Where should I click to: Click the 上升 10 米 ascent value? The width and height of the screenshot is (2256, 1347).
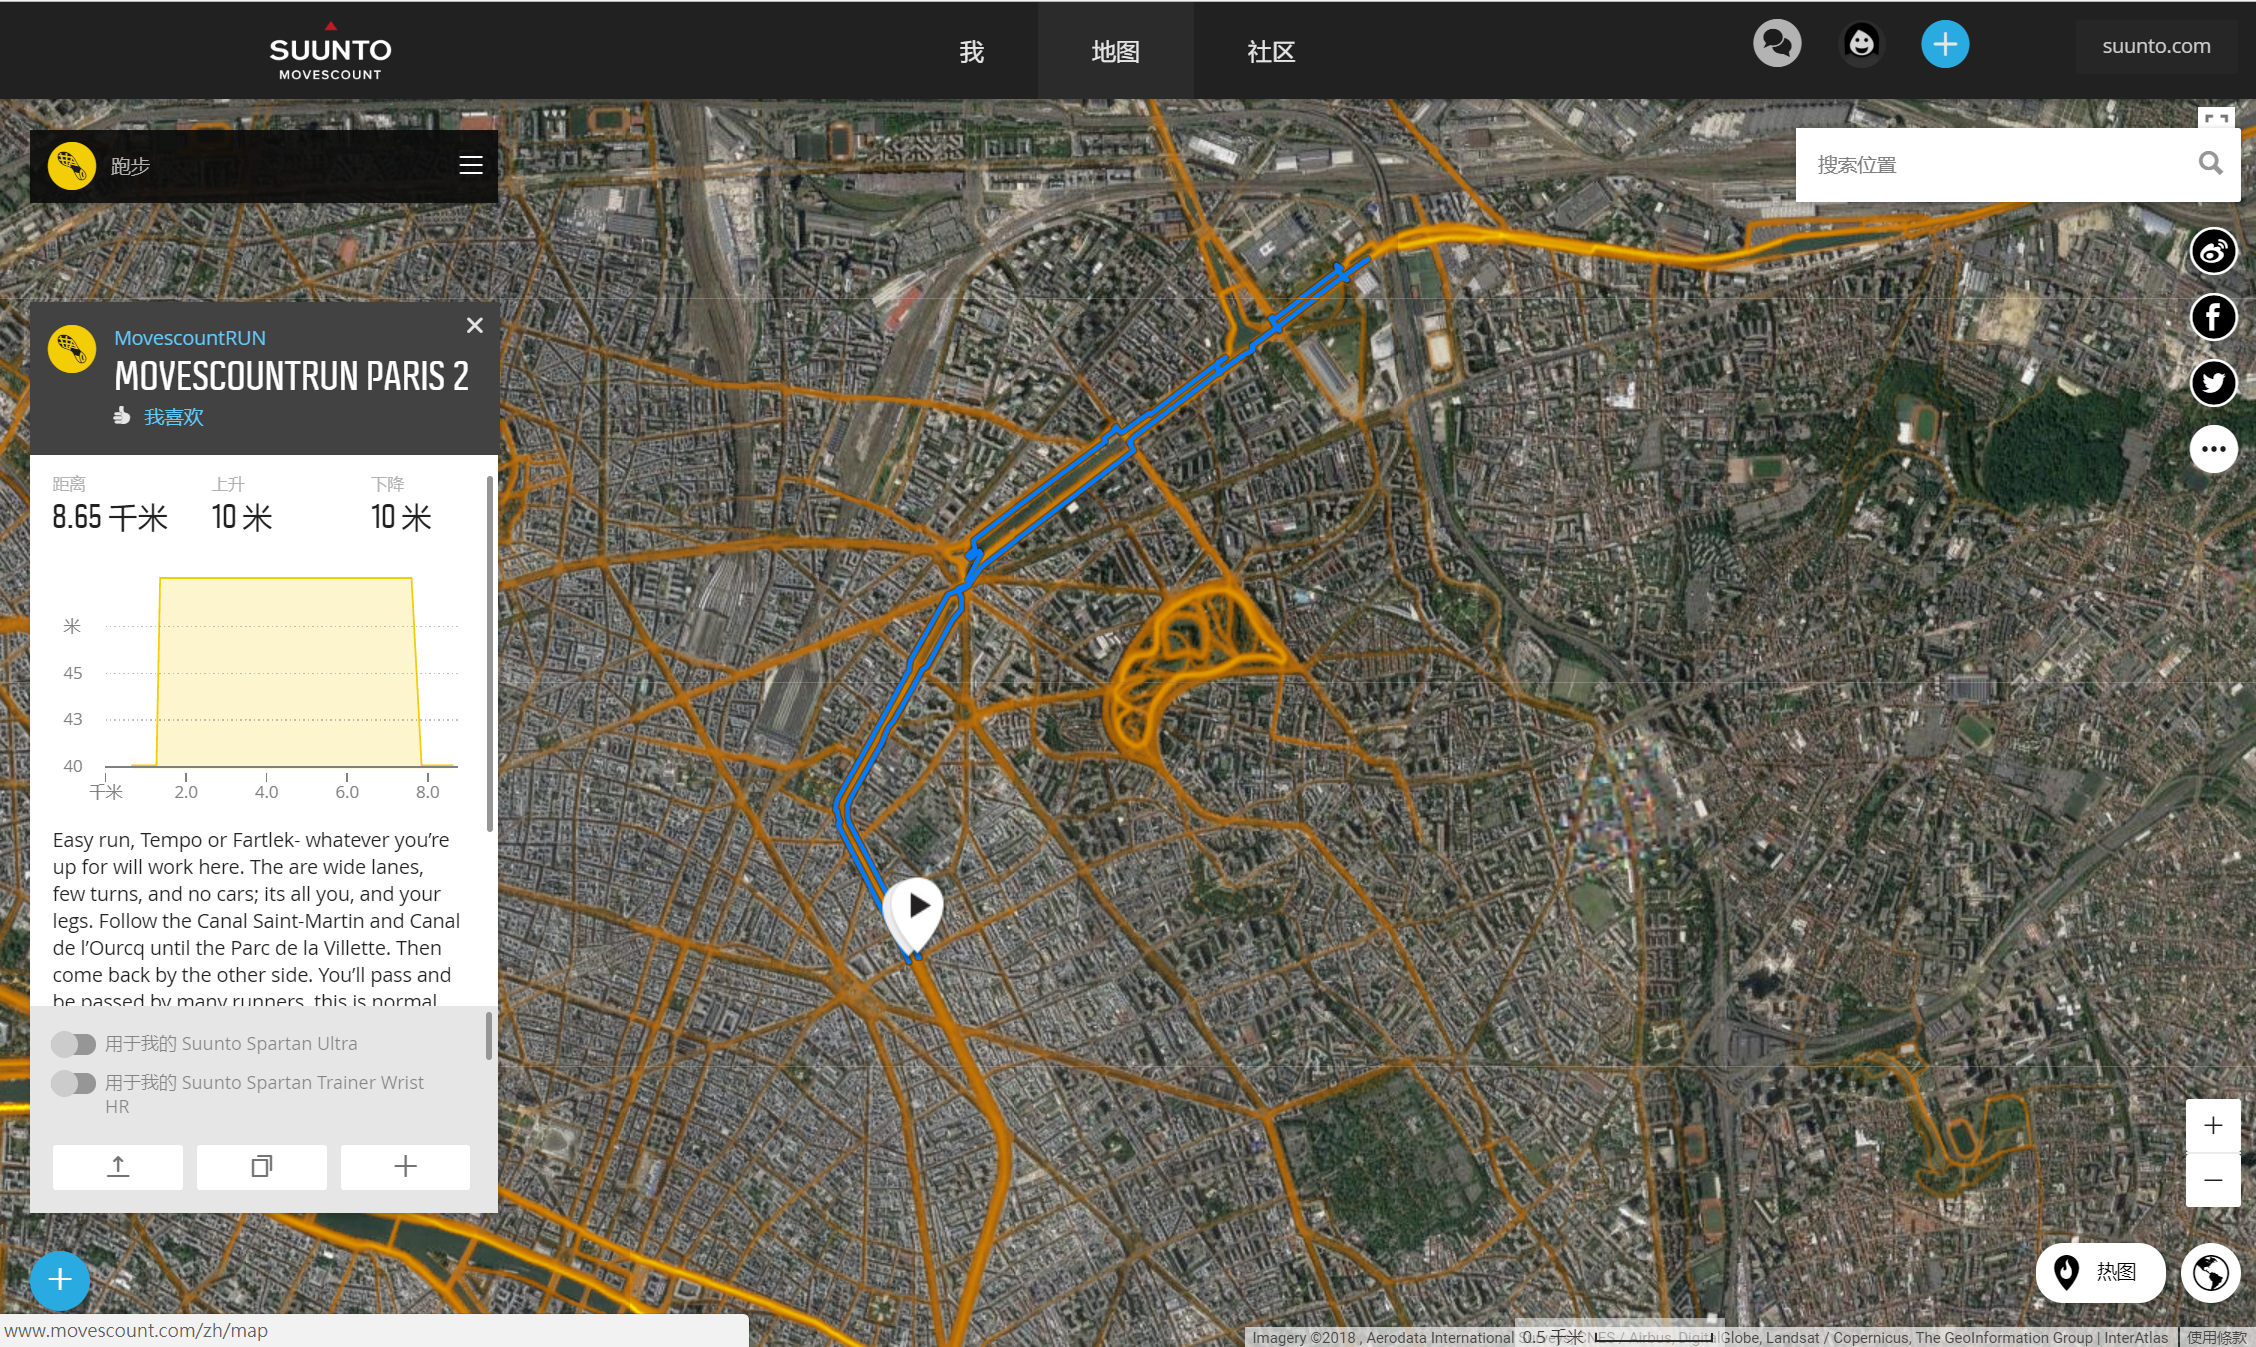click(x=242, y=517)
